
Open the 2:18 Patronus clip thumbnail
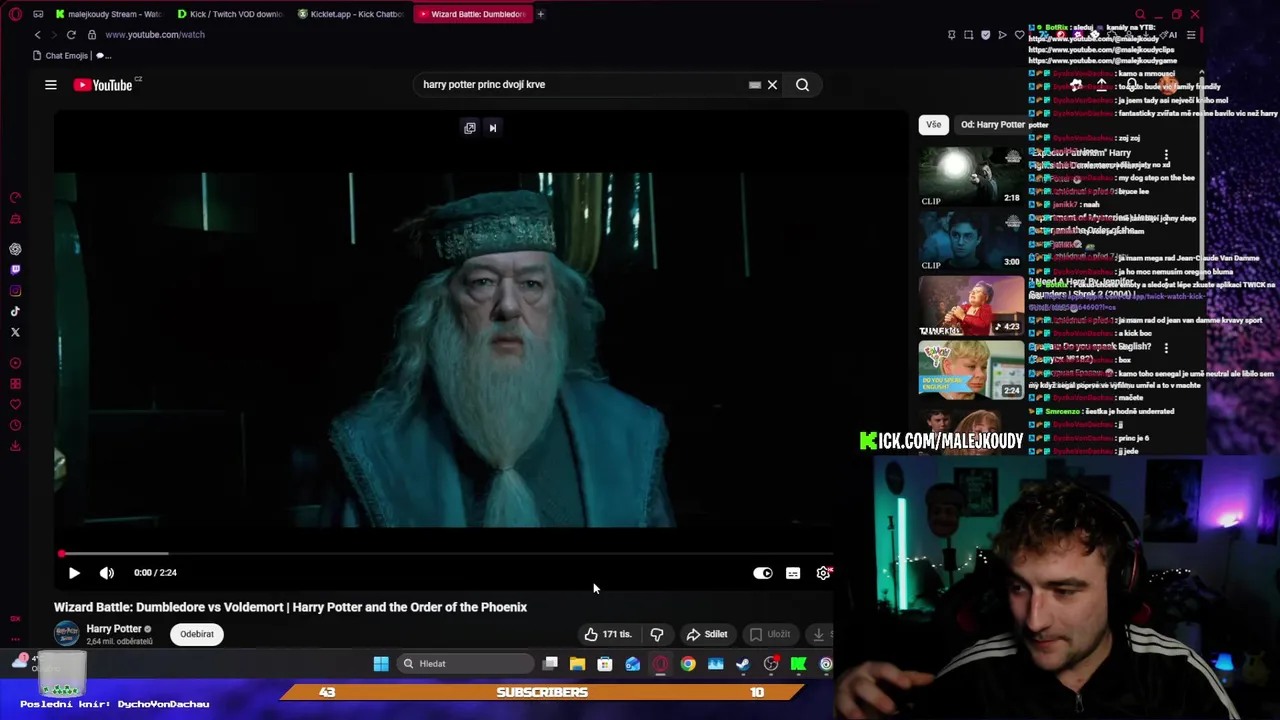[971, 176]
